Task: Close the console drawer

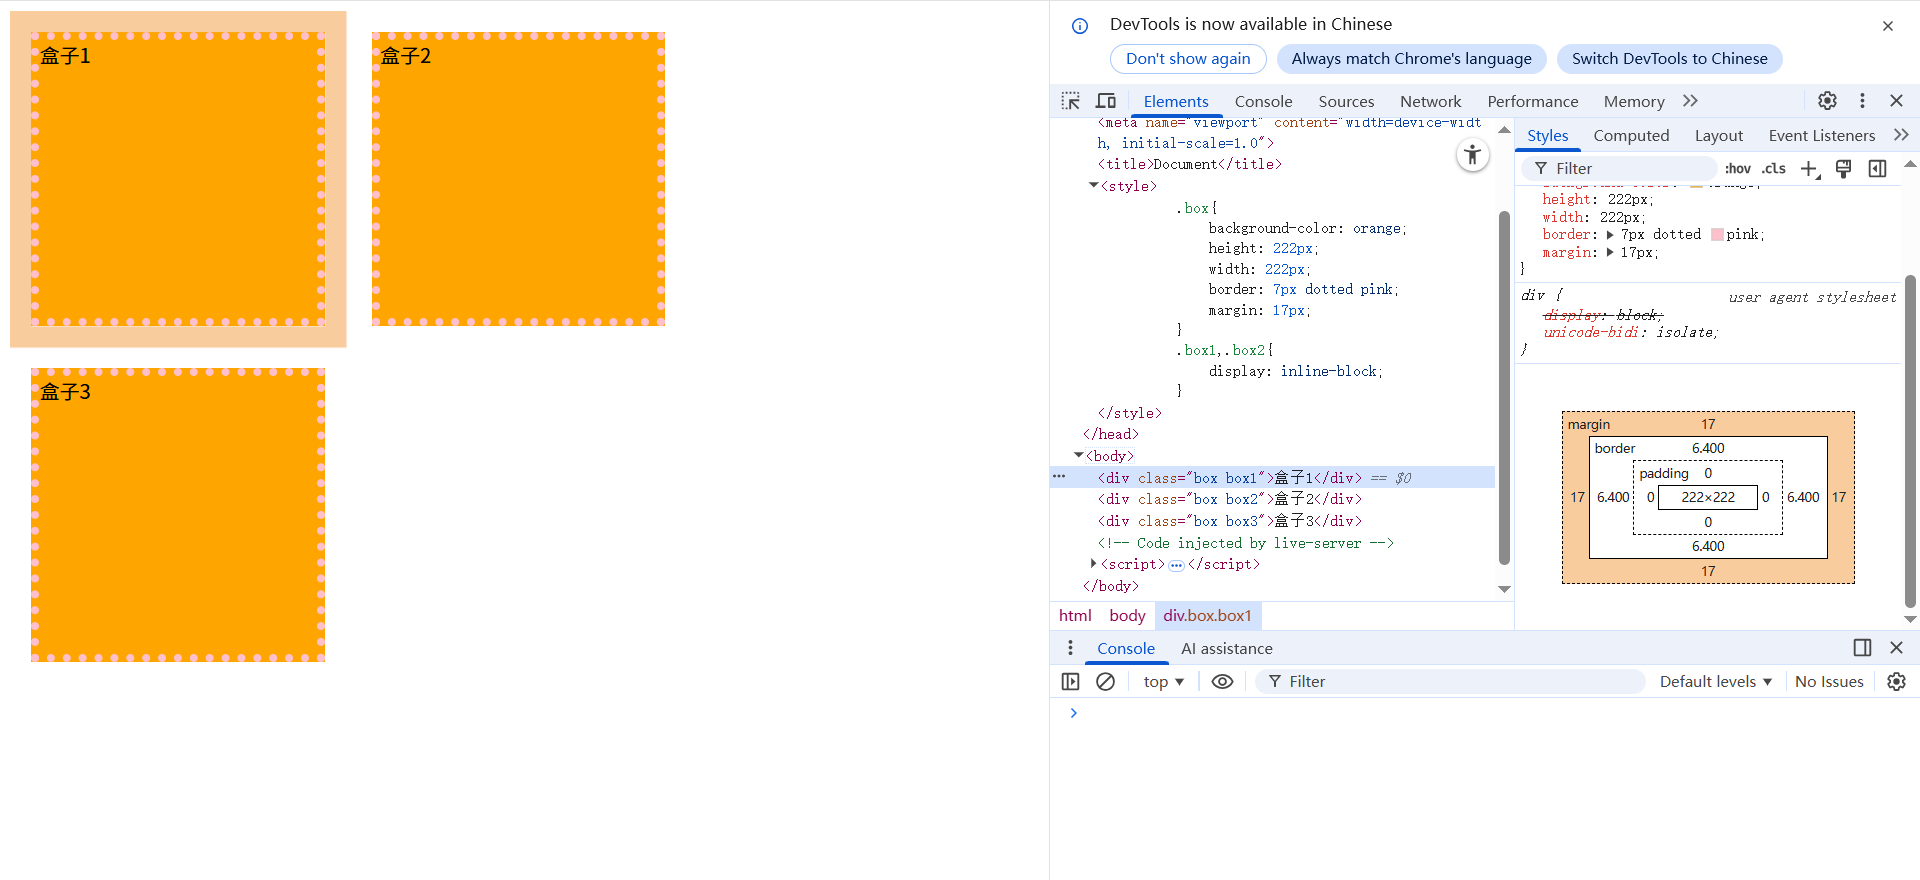Action: coord(1896,648)
